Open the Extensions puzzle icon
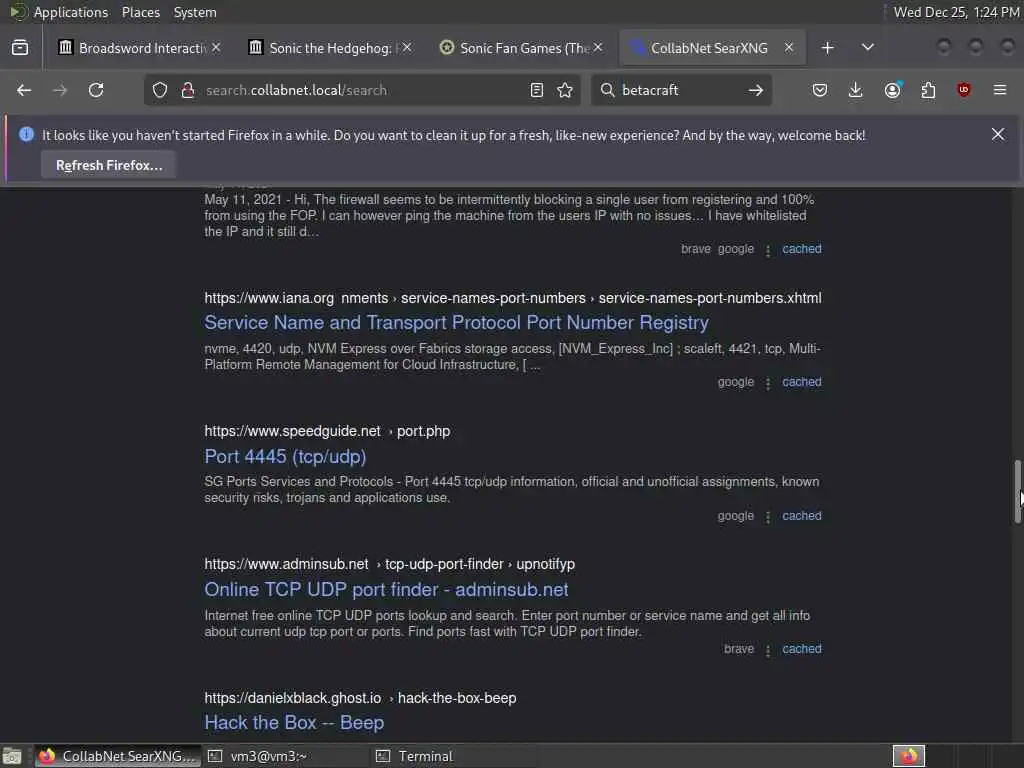Viewport: 1024px width, 768px height. (x=928, y=90)
